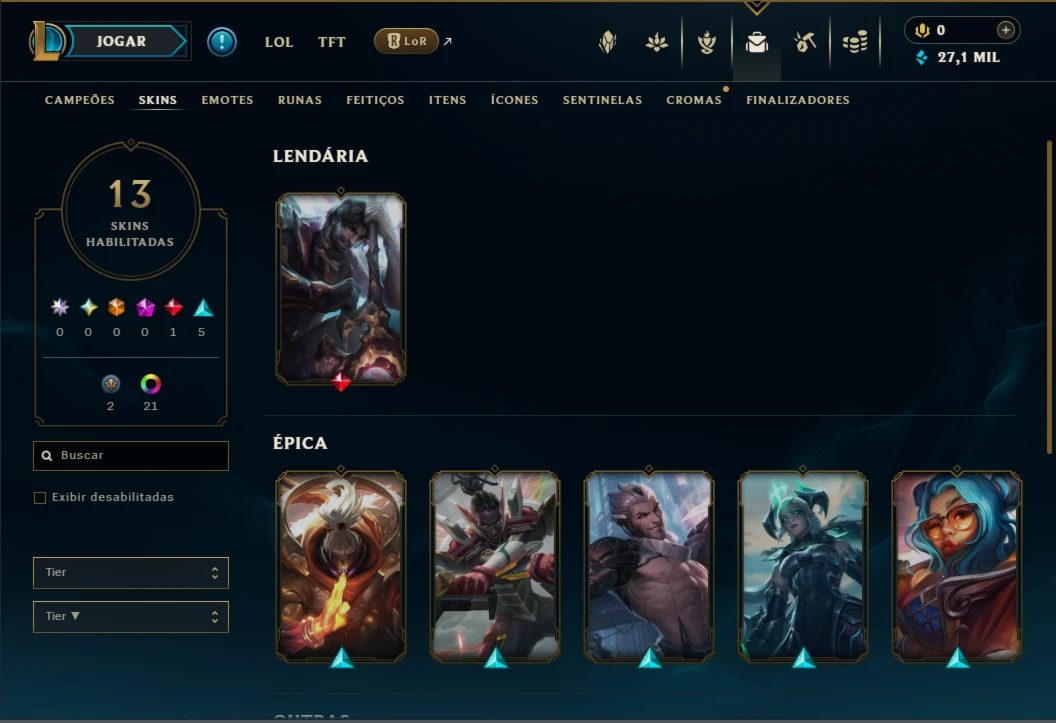Open the TFT game link
1056x723 pixels.
tap(331, 42)
